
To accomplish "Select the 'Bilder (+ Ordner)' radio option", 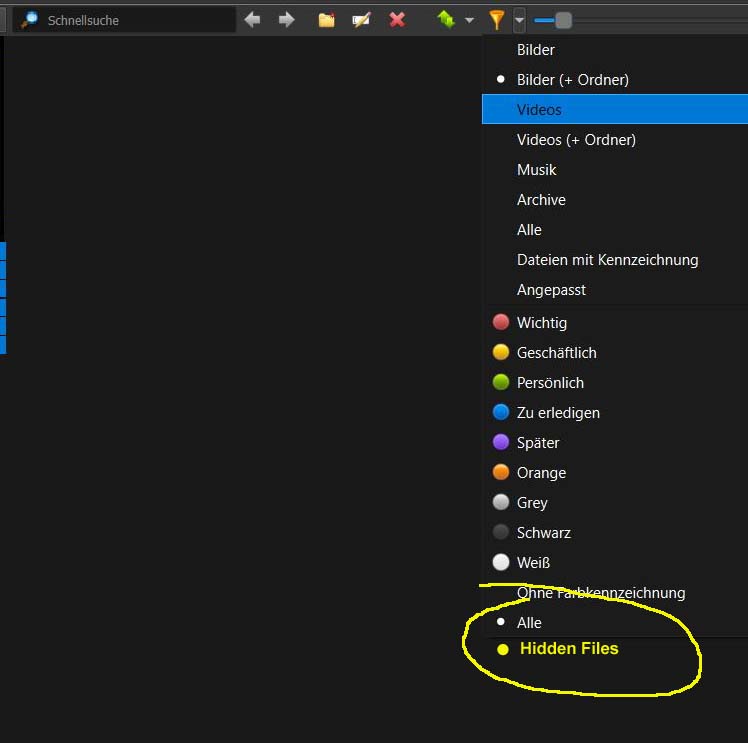I will [x=572, y=80].
